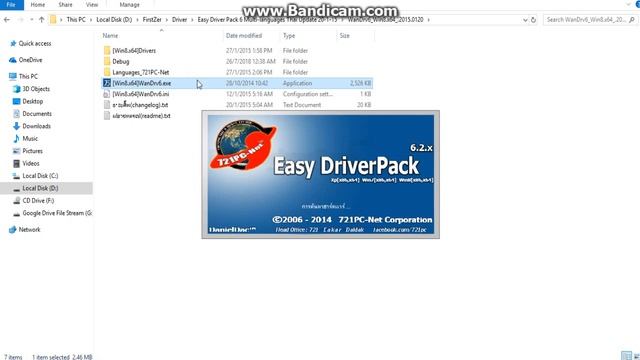This screenshot has height=360, width=640.
Task: Click the search magnifier icon
Action: pyautogui.click(x=632, y=20)
